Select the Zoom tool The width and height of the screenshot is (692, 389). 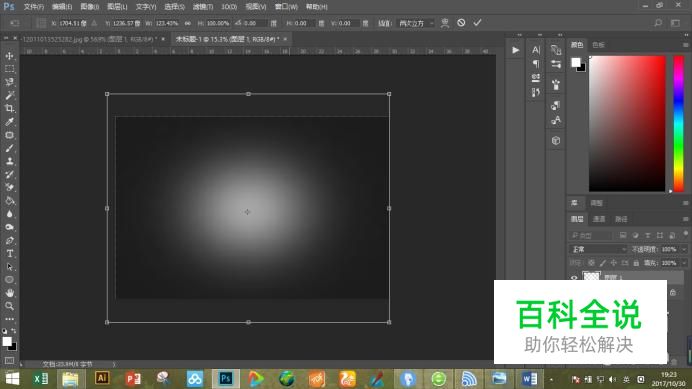[9, 306]
